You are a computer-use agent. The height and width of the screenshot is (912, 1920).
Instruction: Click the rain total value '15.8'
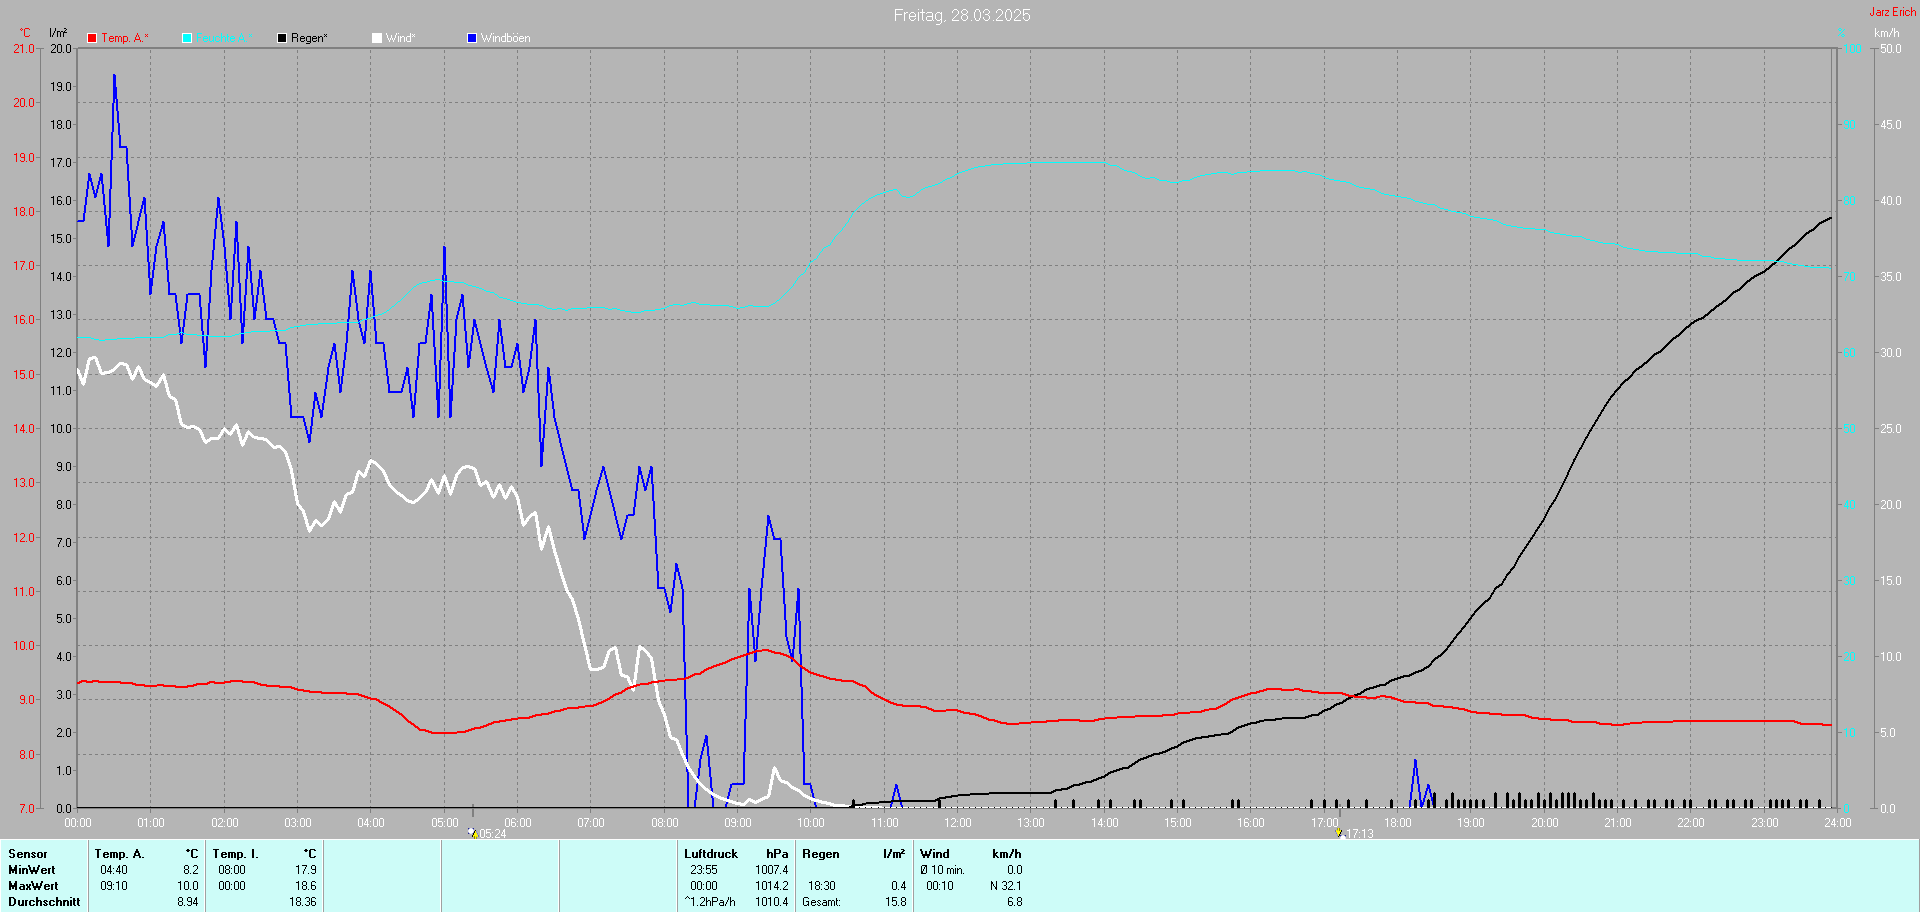click(896, 902)
